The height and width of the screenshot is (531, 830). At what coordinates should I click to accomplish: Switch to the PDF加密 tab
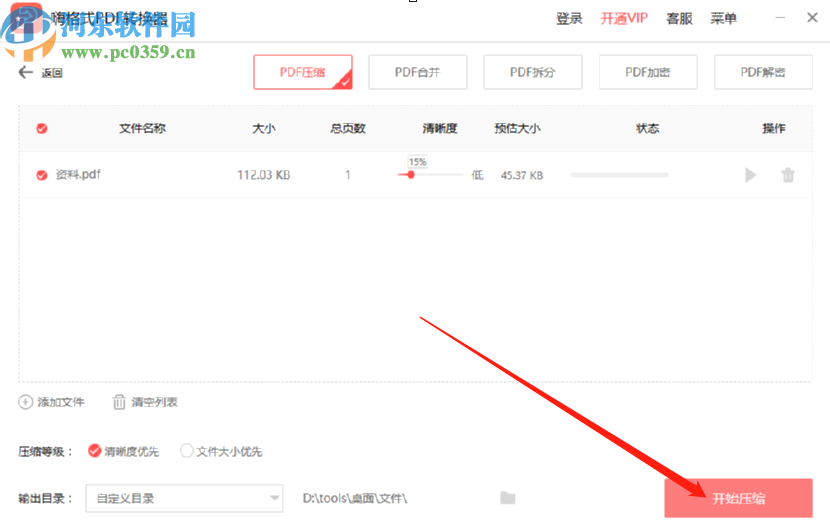pyautogui.click(x=648, y=72)
